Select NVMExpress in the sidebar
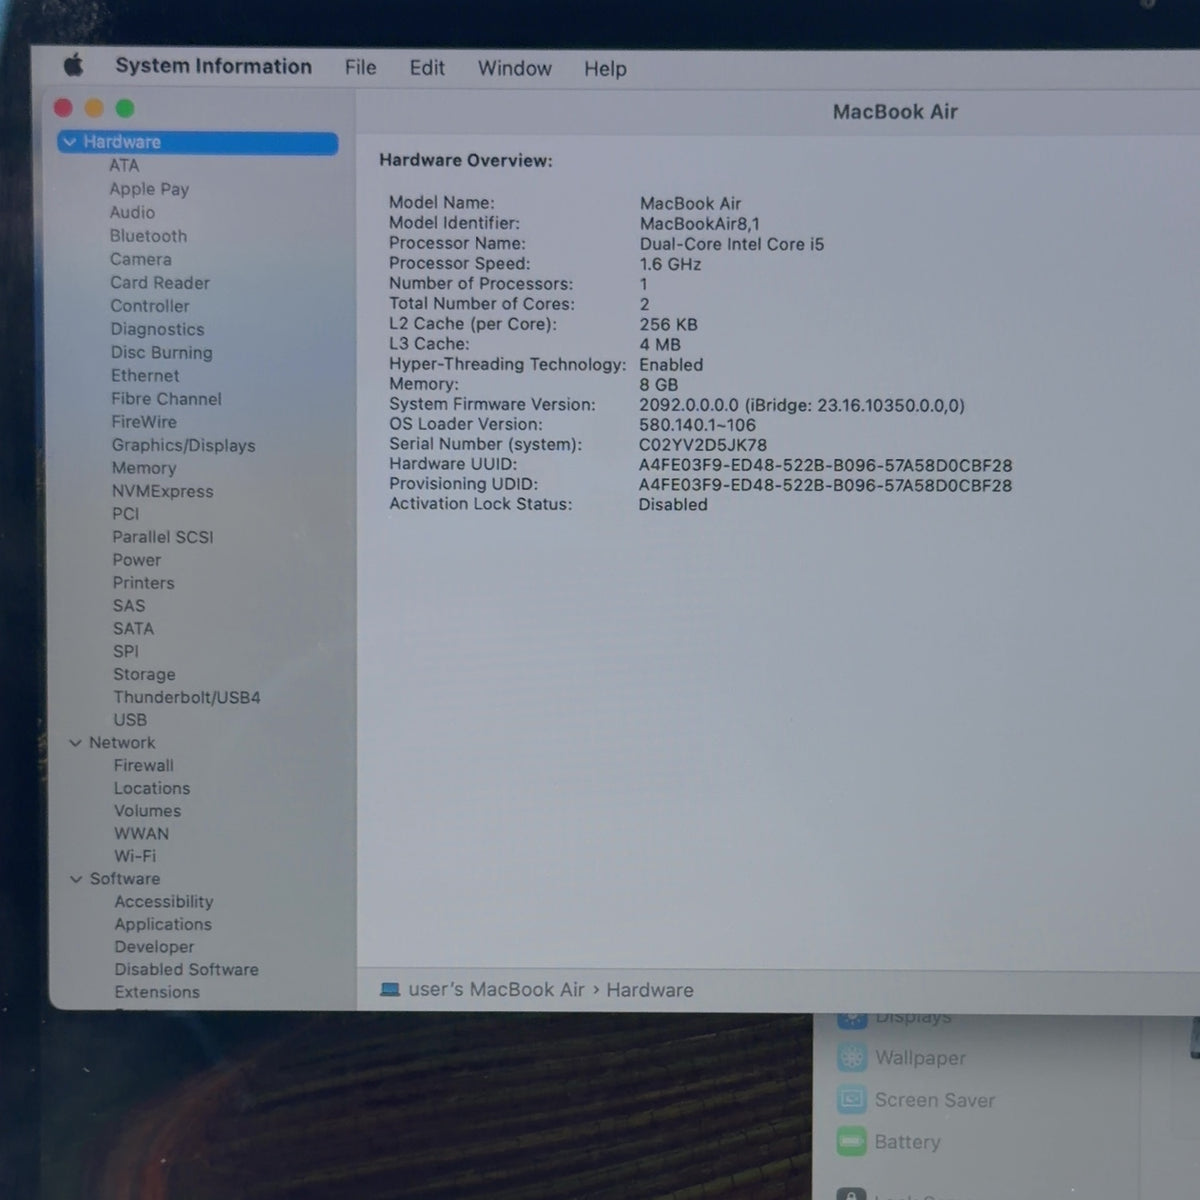The height and width of the screenshot is (1200, 1200). click(162, 491)
